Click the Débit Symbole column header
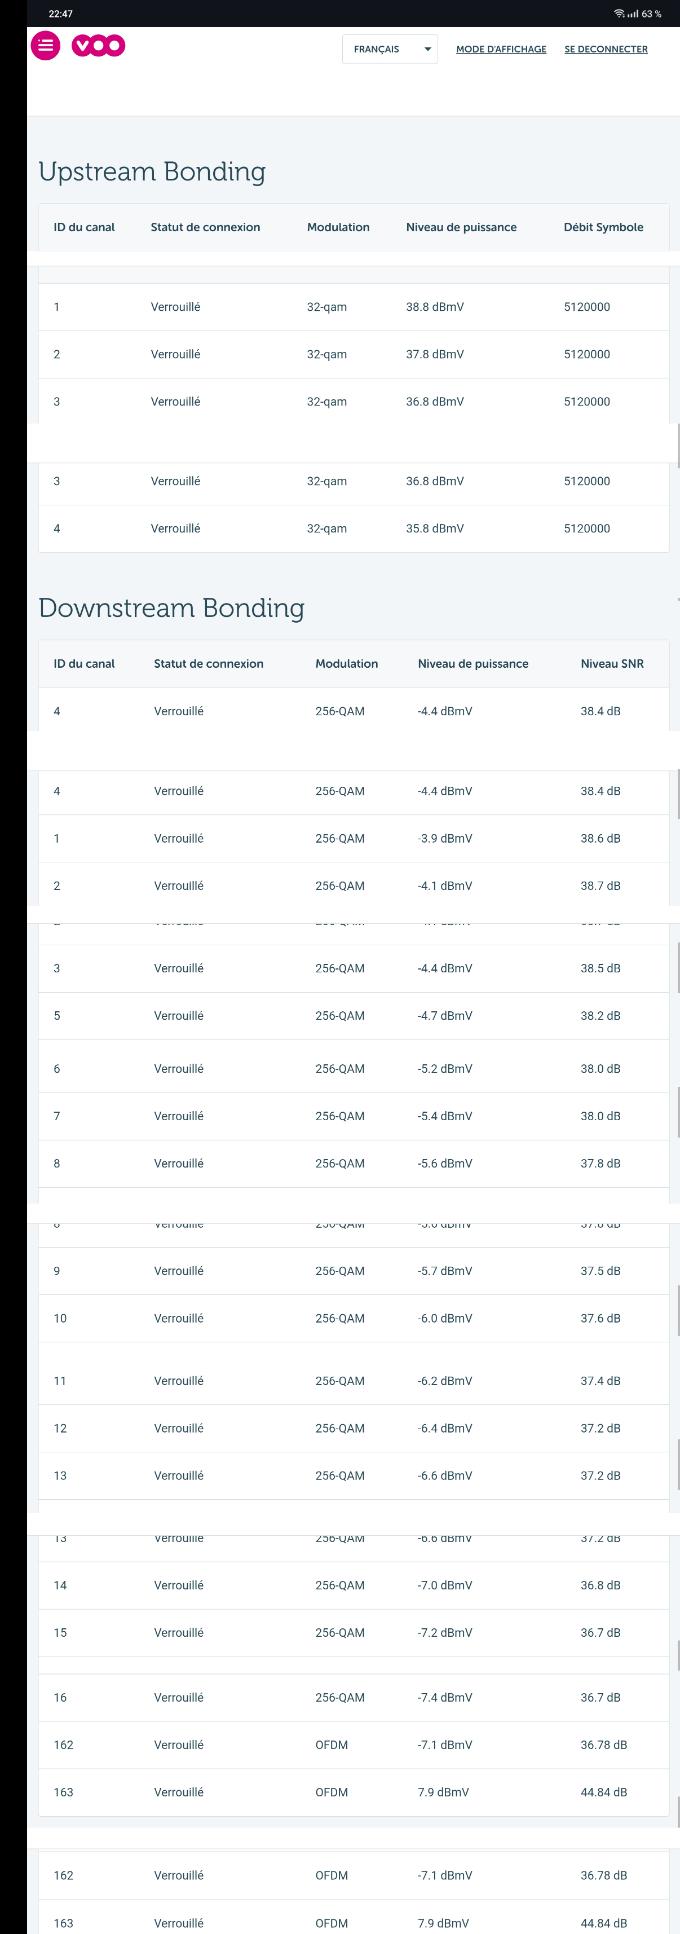This screenshot has width=680, height=1934. 603,227
